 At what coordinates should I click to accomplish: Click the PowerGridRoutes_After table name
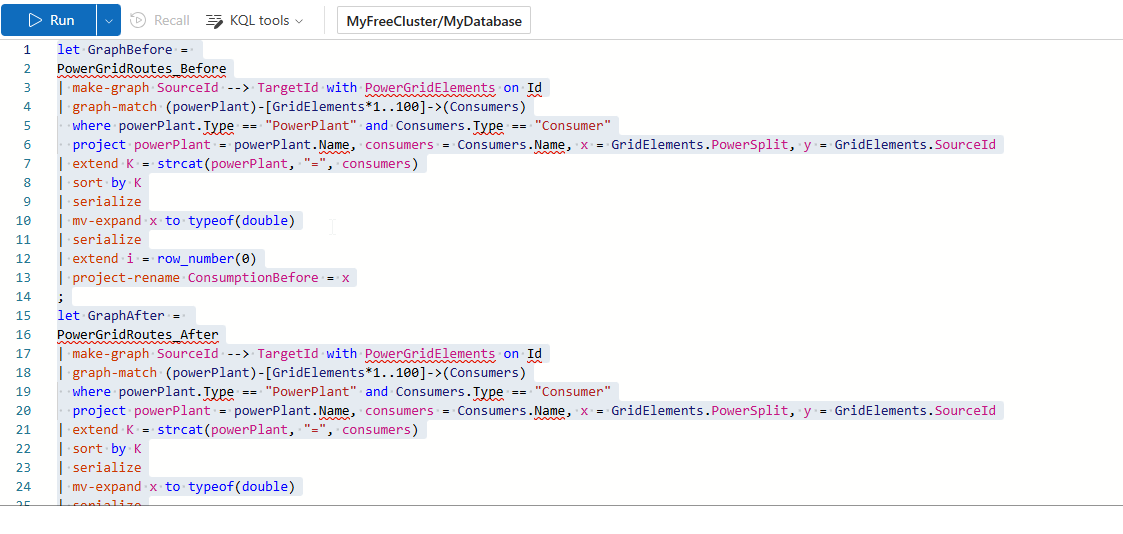click(x=138, y=334)
